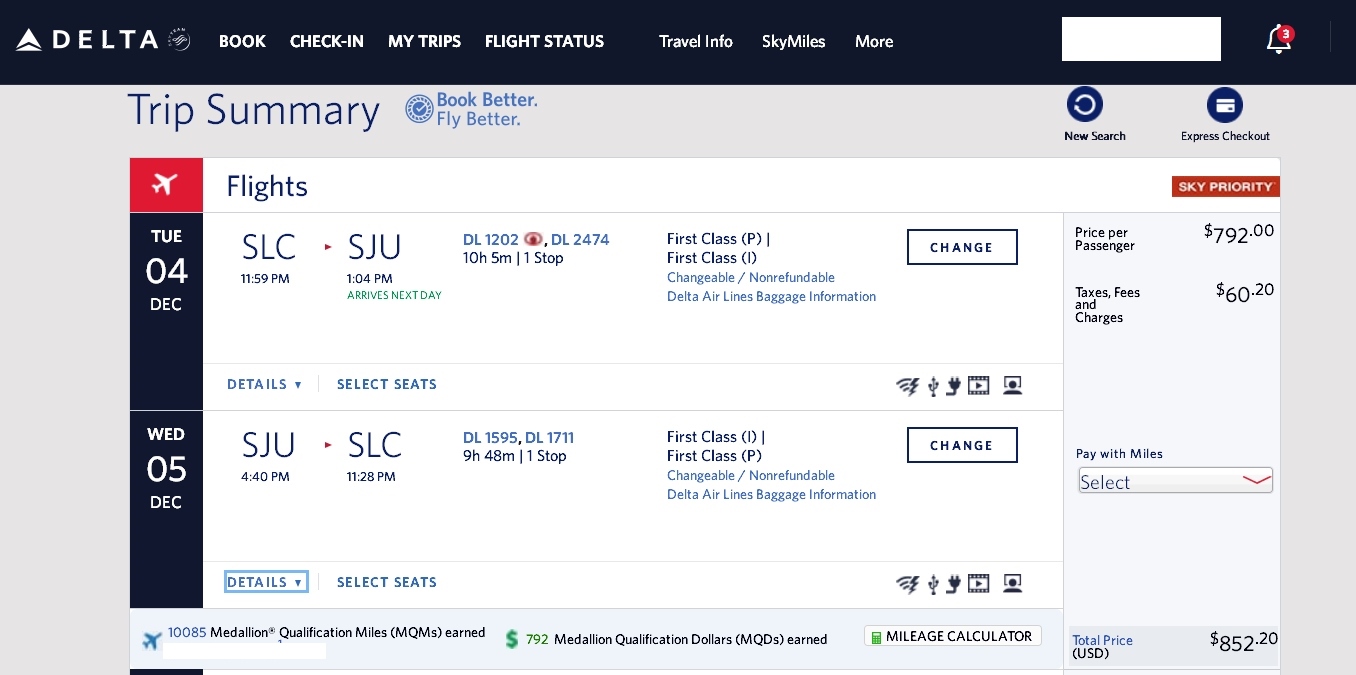Click the 10h 5m | 1 Stop duration

click(513, 258)
